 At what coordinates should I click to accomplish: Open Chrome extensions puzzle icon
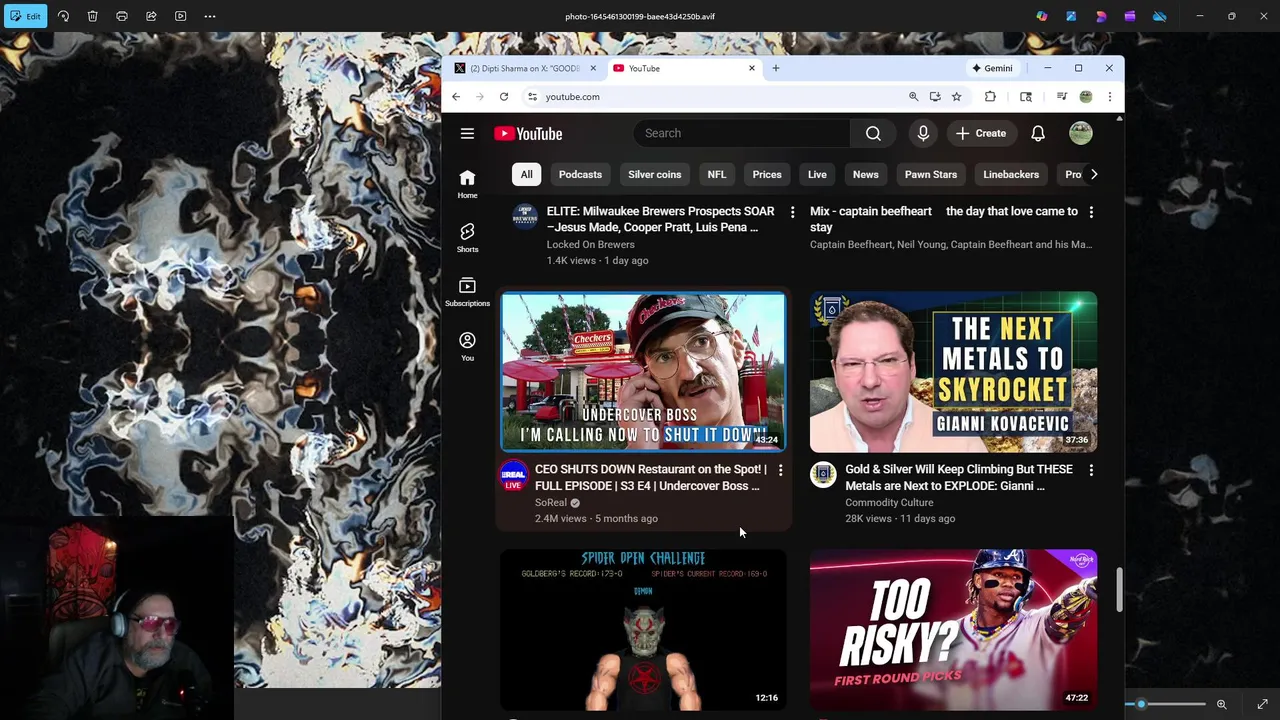coord(990,97)
